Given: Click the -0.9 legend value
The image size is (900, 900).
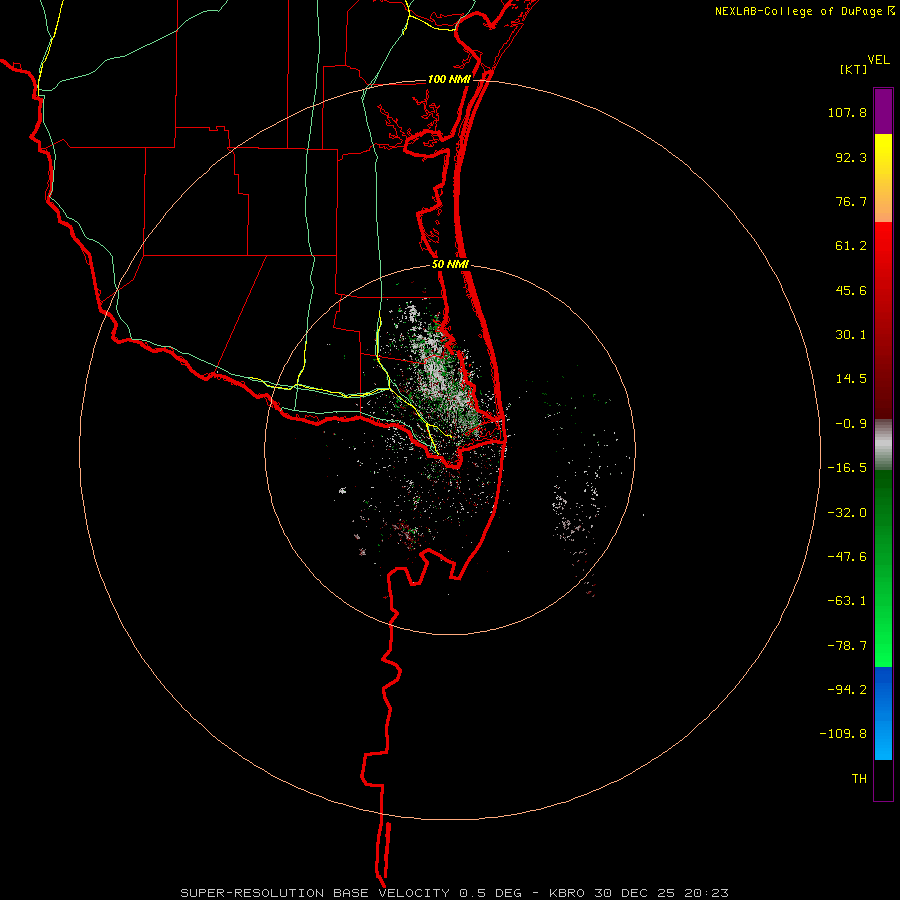Looking at the screenshot, I should 851,424.
